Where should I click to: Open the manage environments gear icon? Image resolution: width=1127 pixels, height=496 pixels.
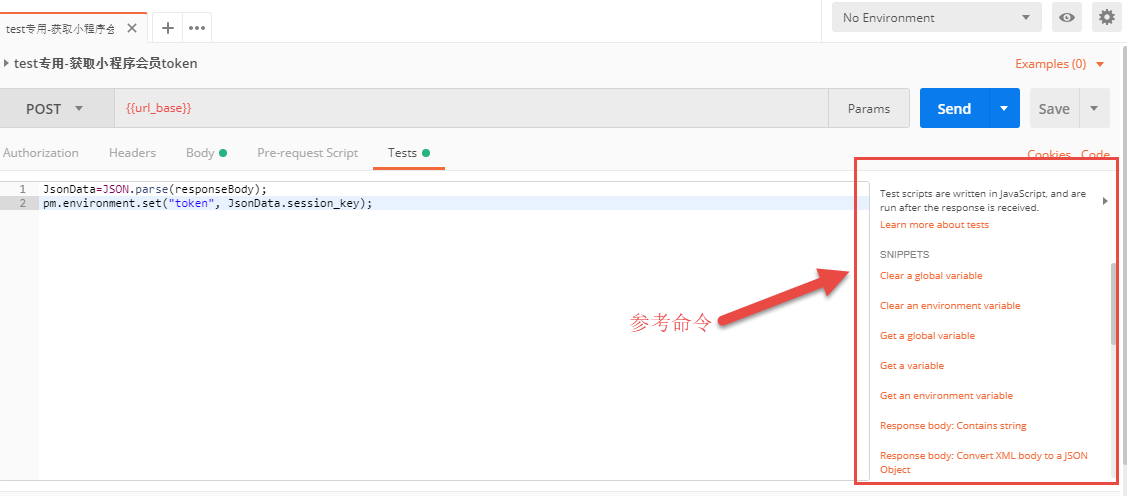tap(1106, 18)
